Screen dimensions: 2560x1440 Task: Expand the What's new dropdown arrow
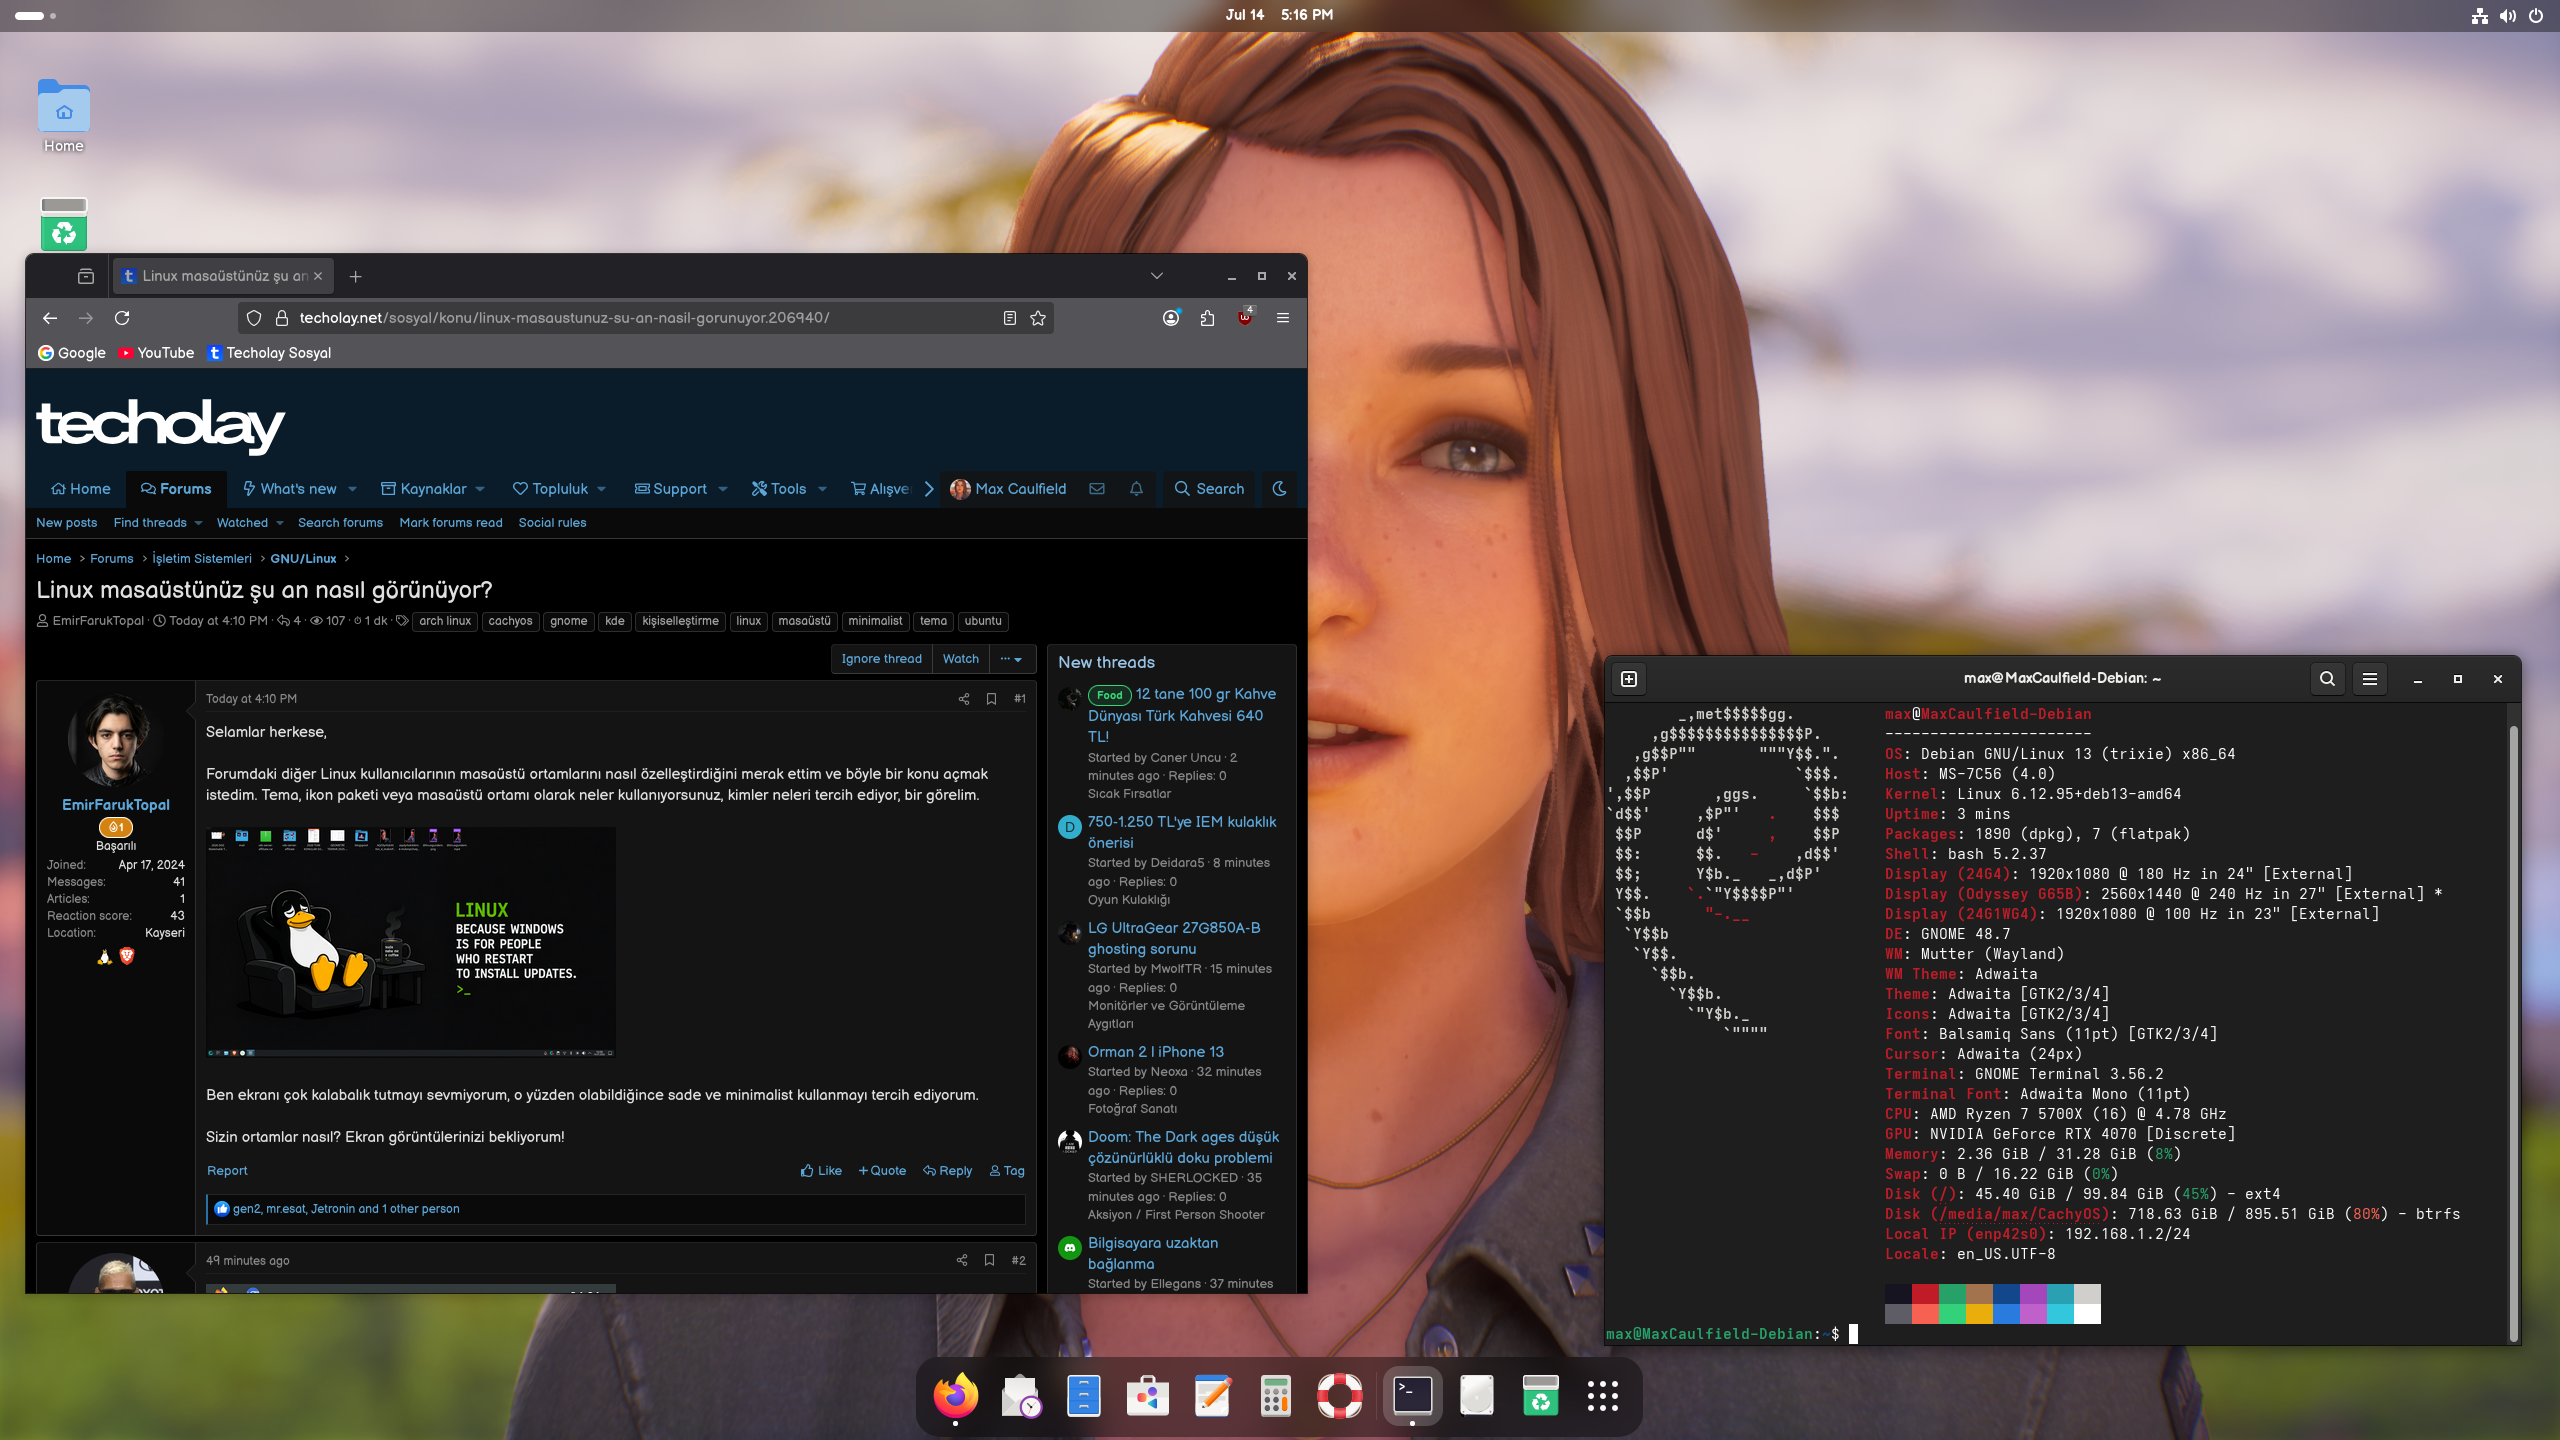(353, 489)
